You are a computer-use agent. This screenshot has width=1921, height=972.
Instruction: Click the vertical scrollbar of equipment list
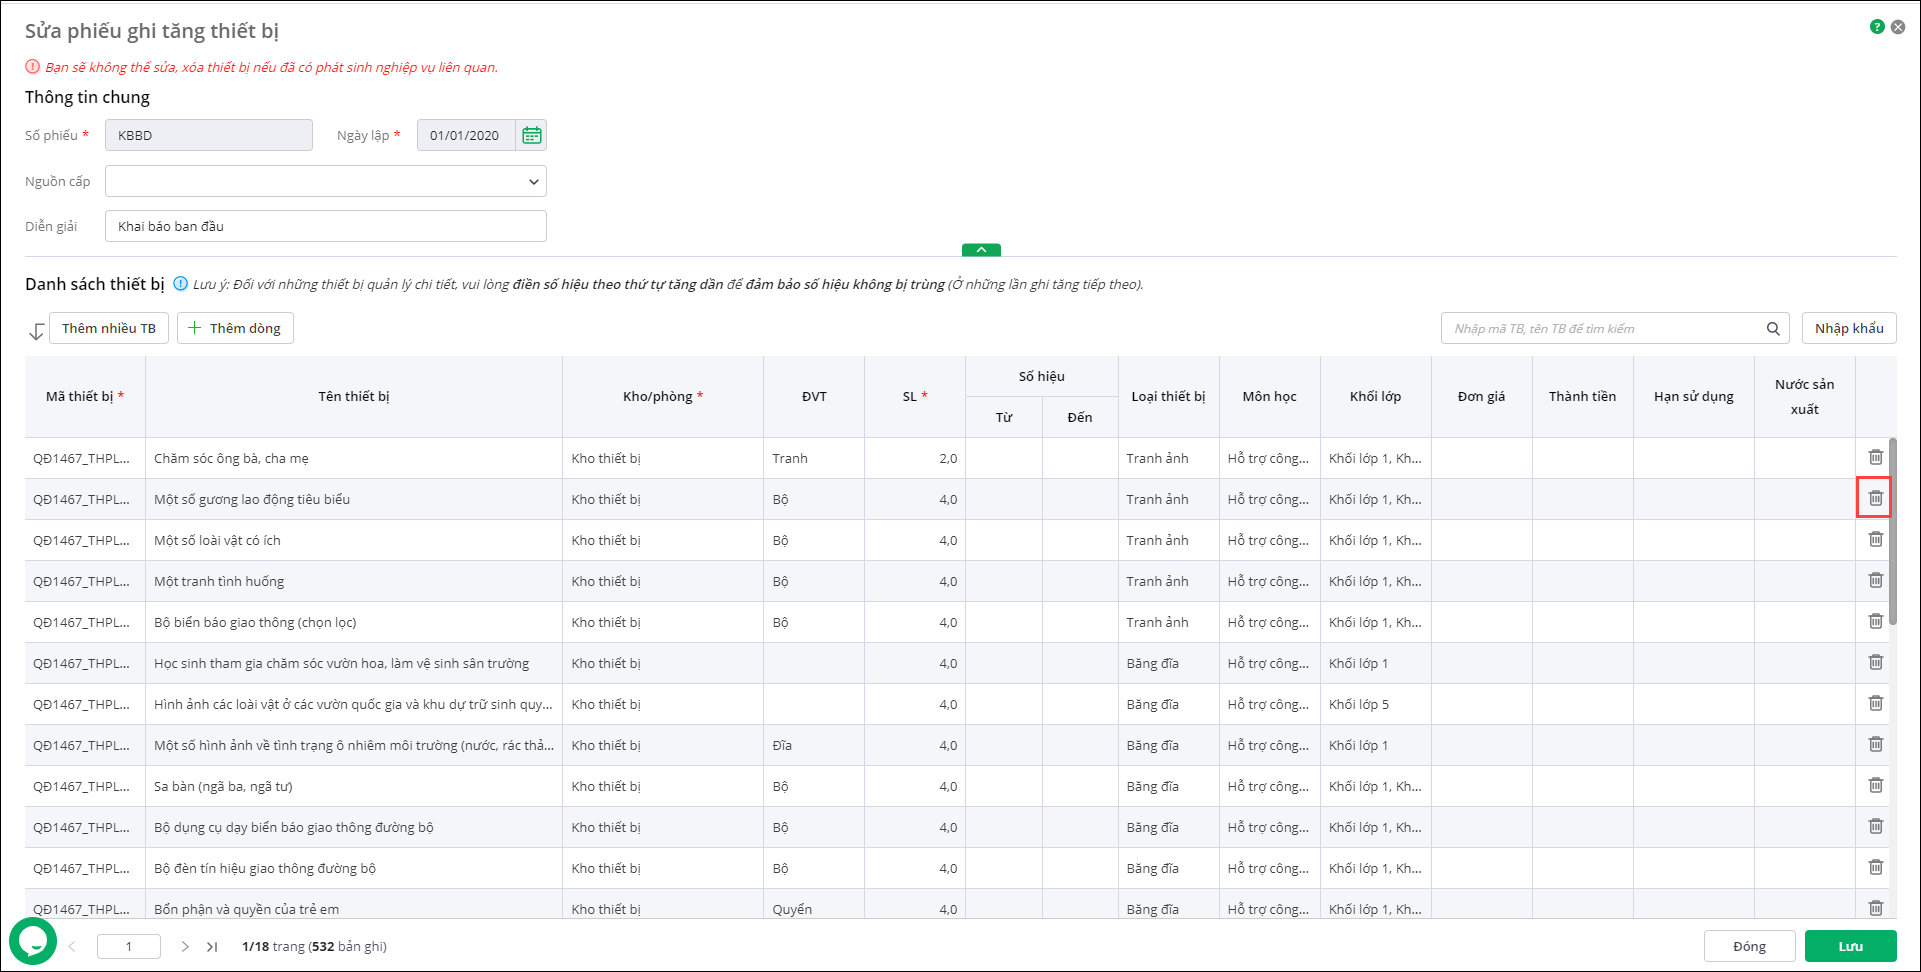tap(1892, 530)
